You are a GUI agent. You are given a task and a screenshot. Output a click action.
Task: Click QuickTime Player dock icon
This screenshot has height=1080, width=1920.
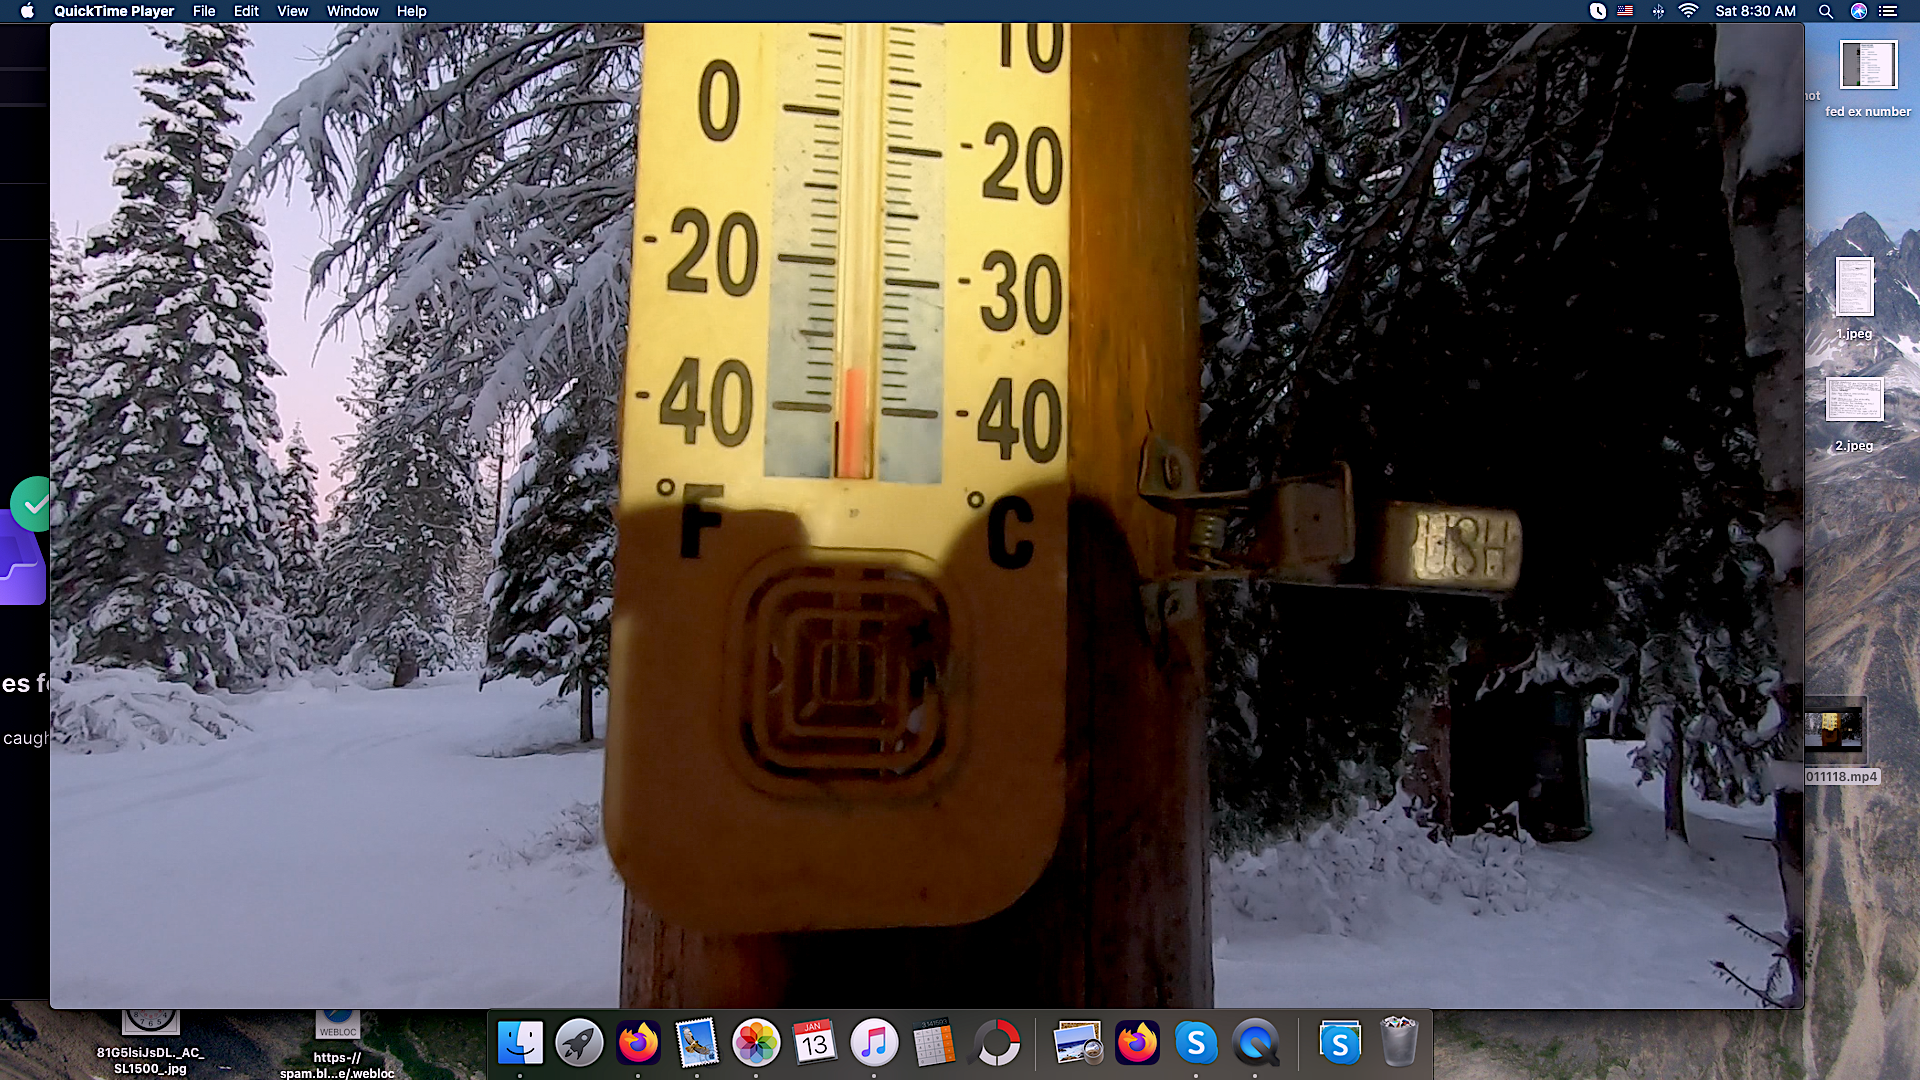tap(1255, 1043)
